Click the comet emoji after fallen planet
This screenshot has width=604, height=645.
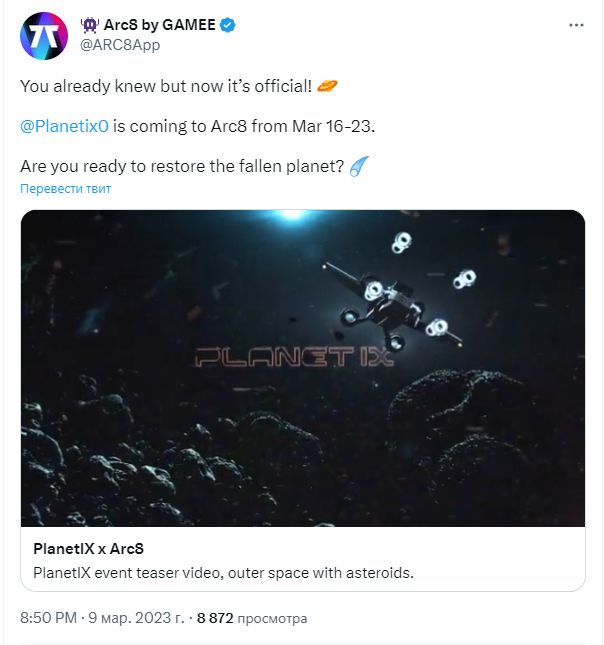(x=359, y=166)
